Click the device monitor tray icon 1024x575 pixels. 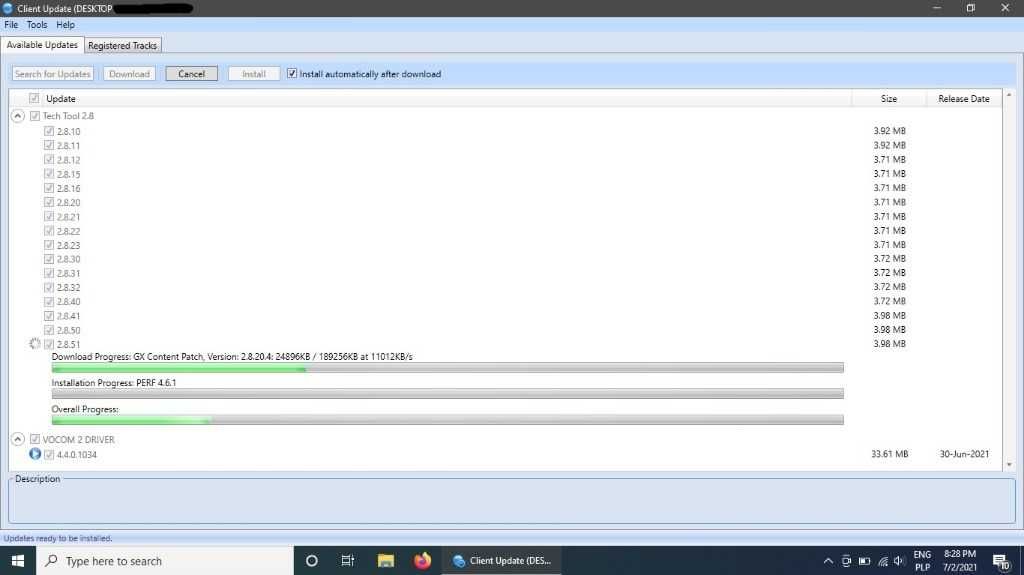[846, 561]
